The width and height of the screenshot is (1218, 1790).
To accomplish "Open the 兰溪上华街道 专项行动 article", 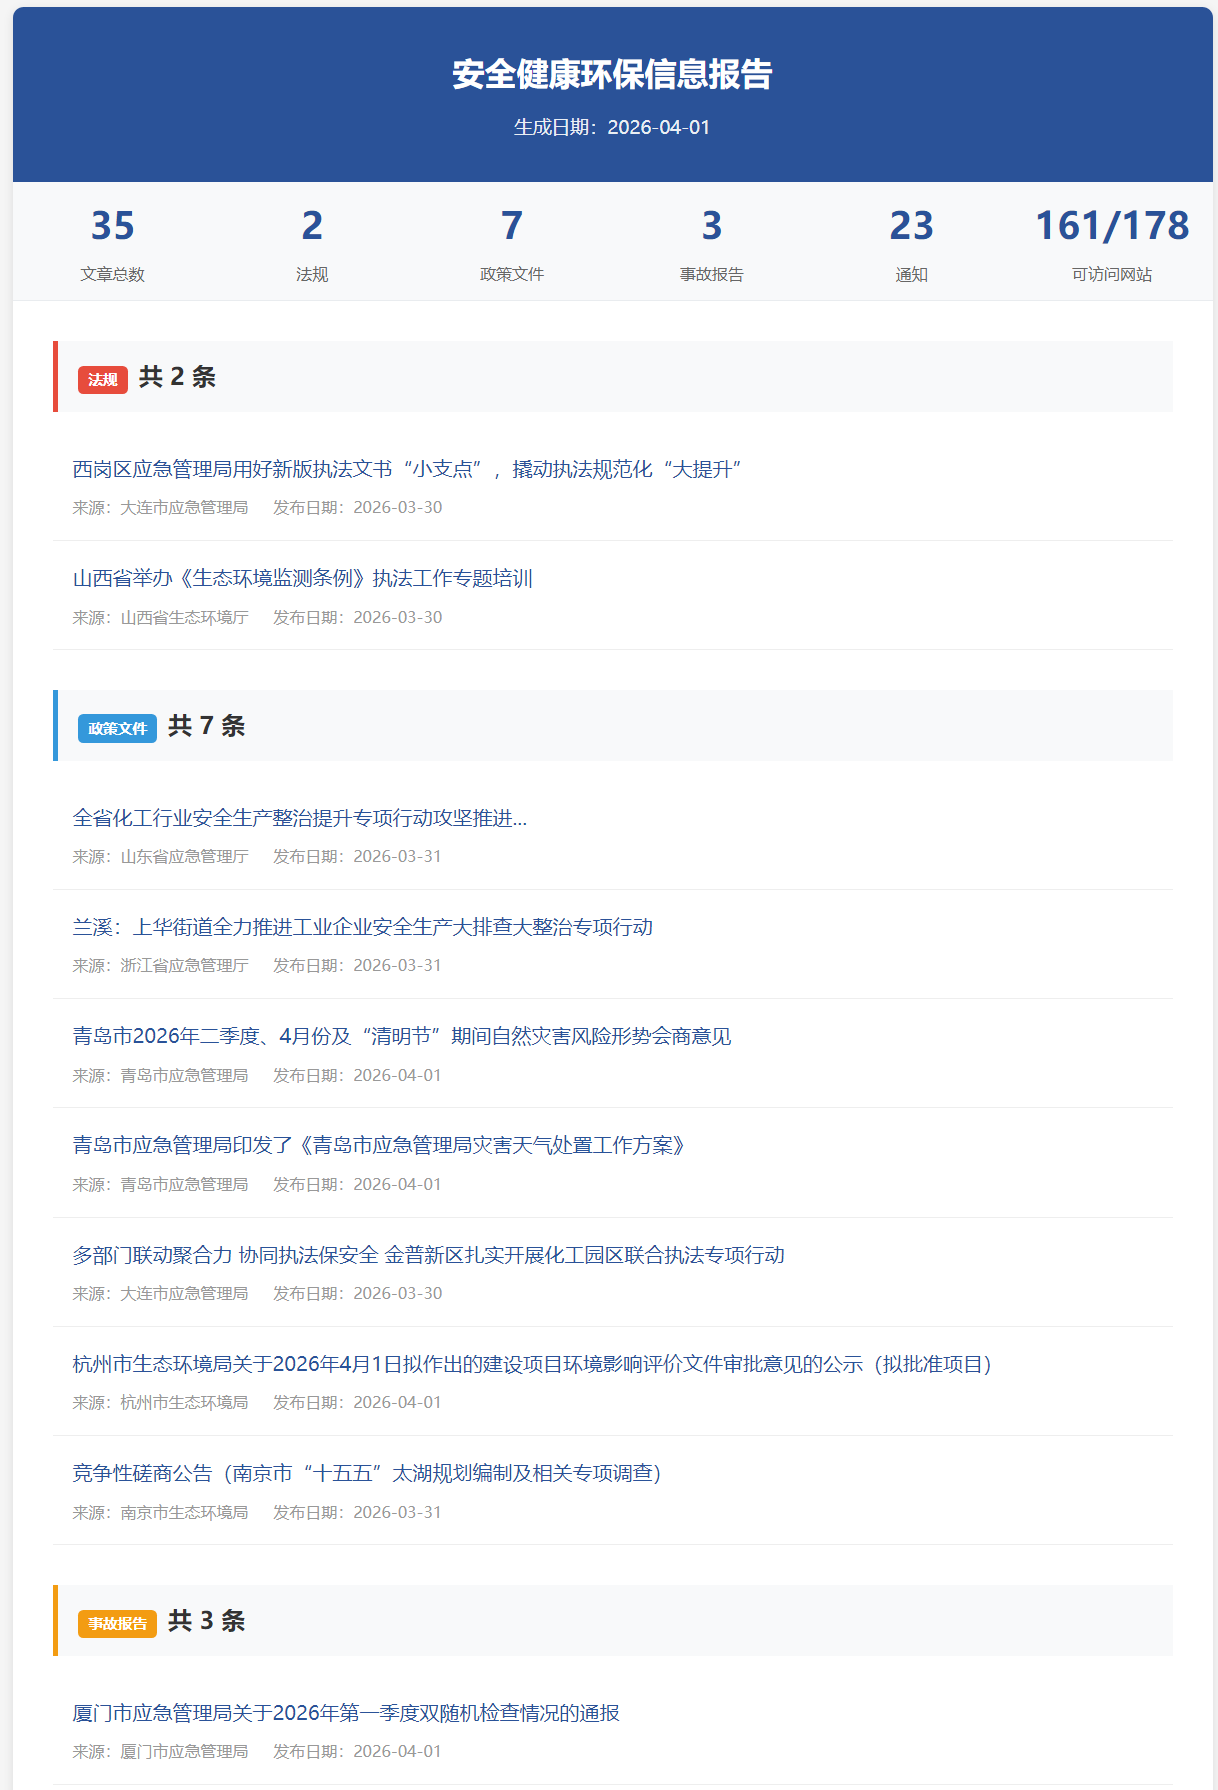I will pos(362,927).
